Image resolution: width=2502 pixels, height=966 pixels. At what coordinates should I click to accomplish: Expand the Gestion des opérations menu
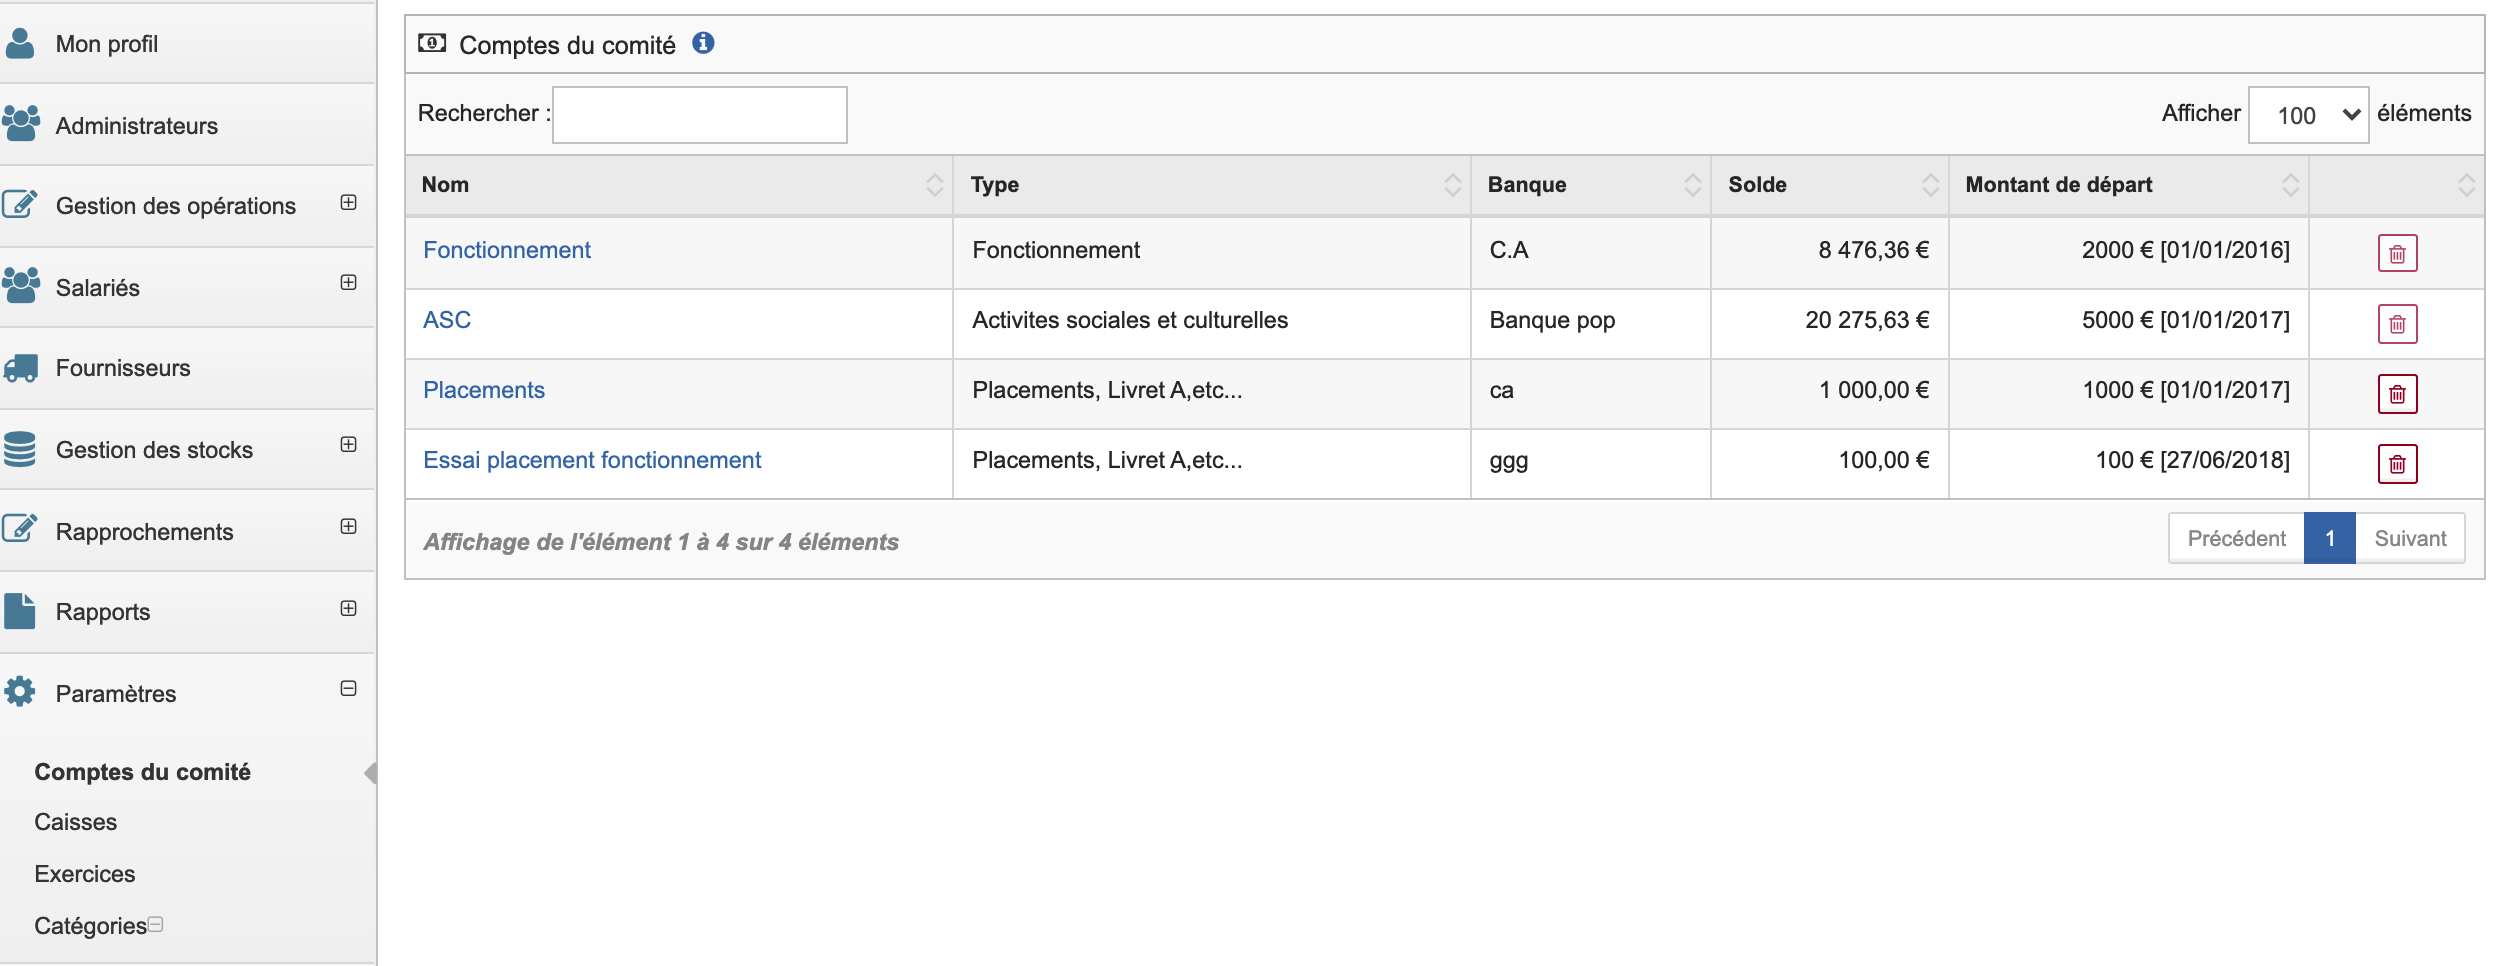tap(348, 203)
